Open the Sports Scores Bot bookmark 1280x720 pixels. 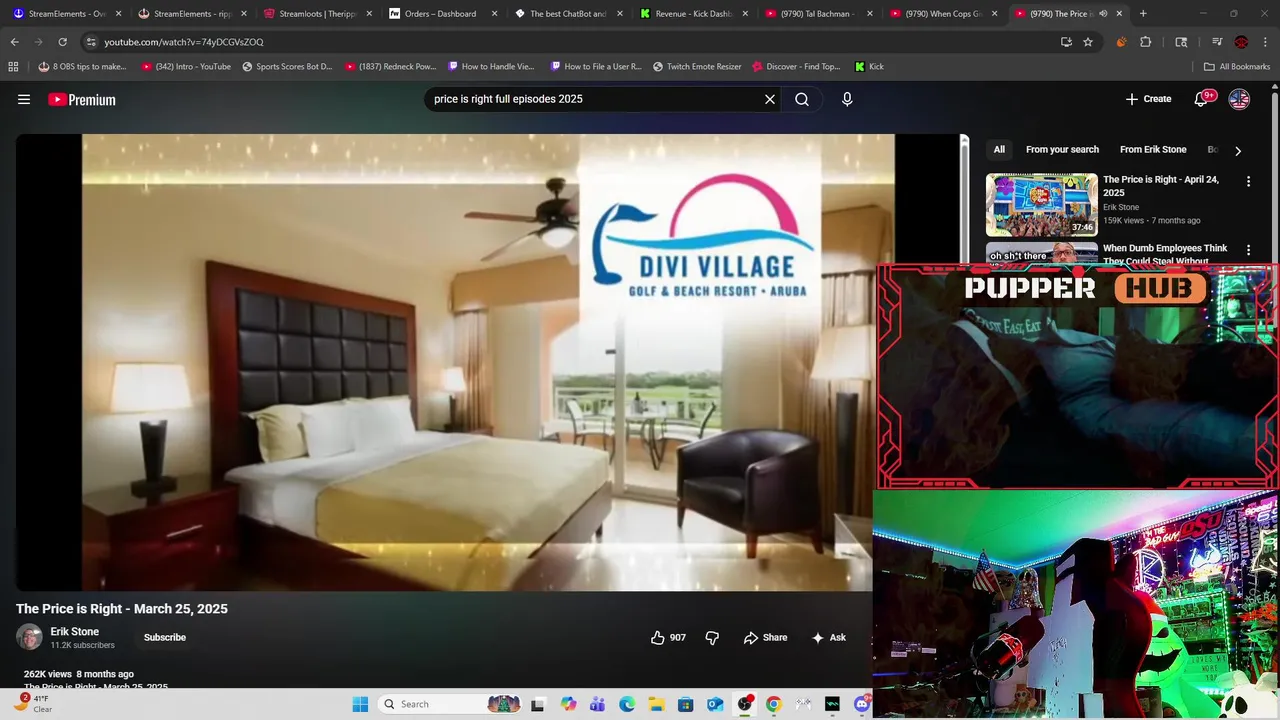tap(287, 66)
